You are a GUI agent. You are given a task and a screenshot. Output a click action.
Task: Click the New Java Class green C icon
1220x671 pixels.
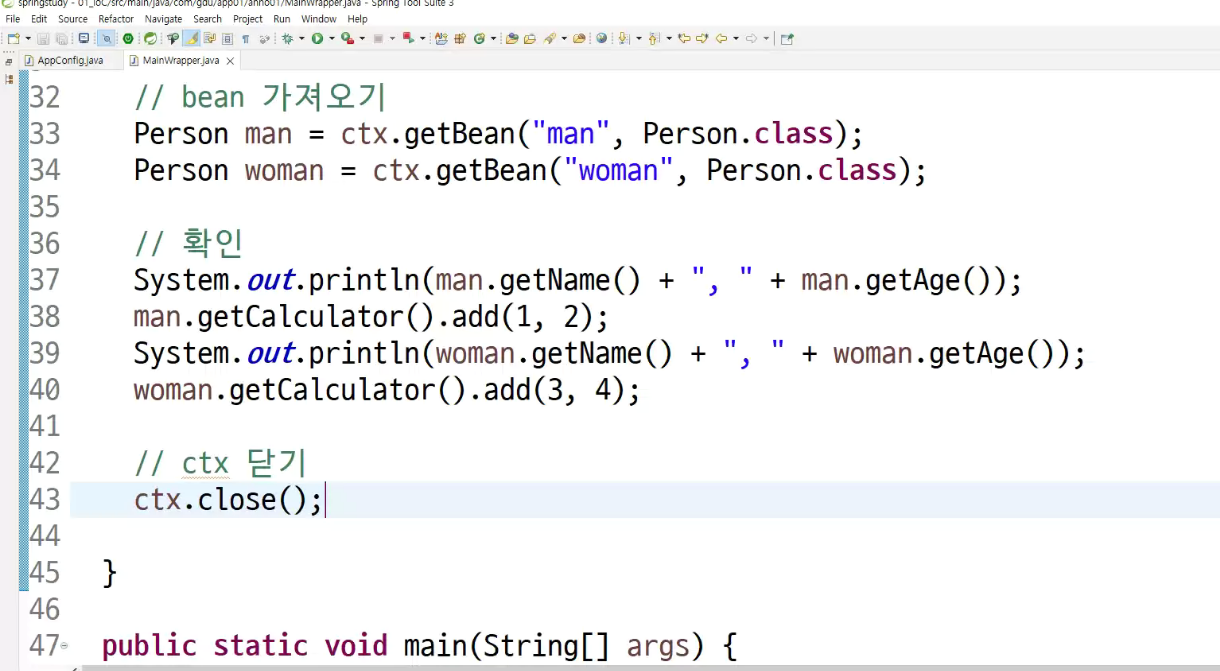(479, 39)
